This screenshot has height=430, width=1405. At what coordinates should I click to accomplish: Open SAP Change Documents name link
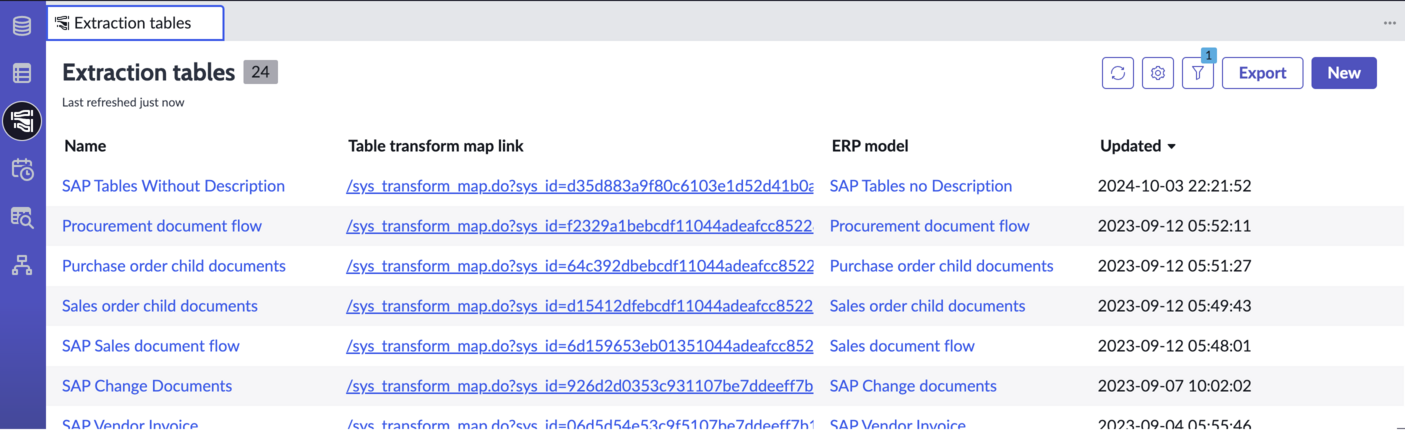pos(147,386)
